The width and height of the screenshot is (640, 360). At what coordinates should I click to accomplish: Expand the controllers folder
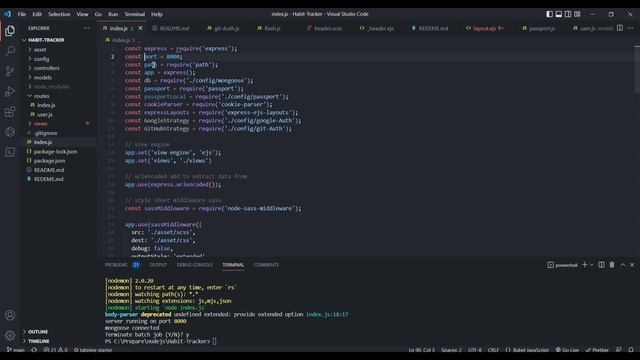(47, 68)
